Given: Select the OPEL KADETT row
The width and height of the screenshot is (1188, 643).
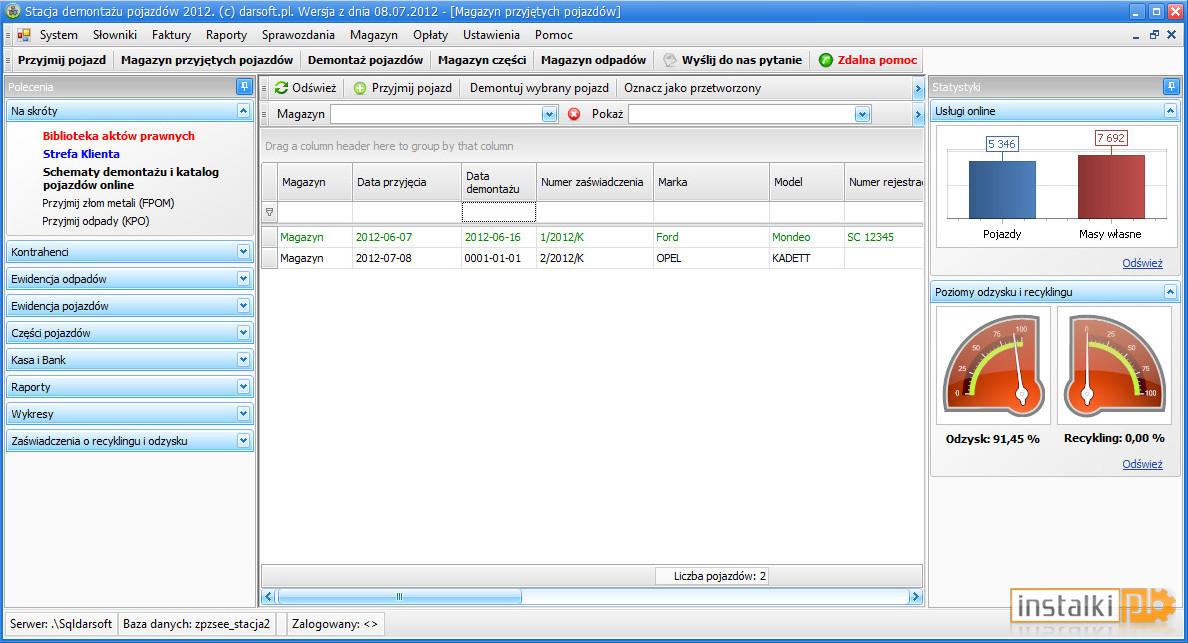Looking at the screenshot, I should click(x=592, y=258).
